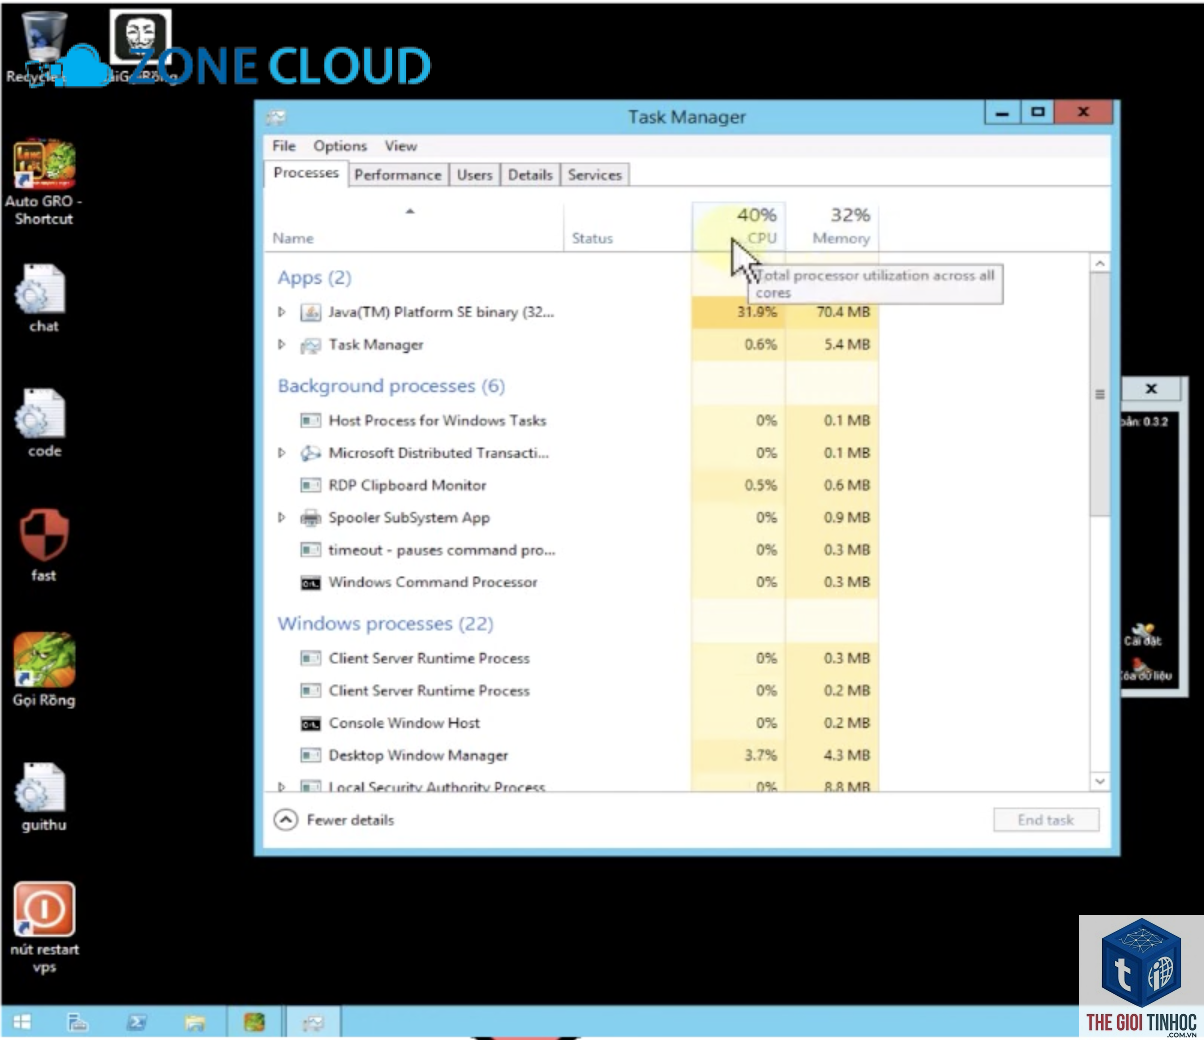Expand the Java(TM) Platform SE binary row
This screenshot has height=1040, width=1204.
[x=282, y=312]
